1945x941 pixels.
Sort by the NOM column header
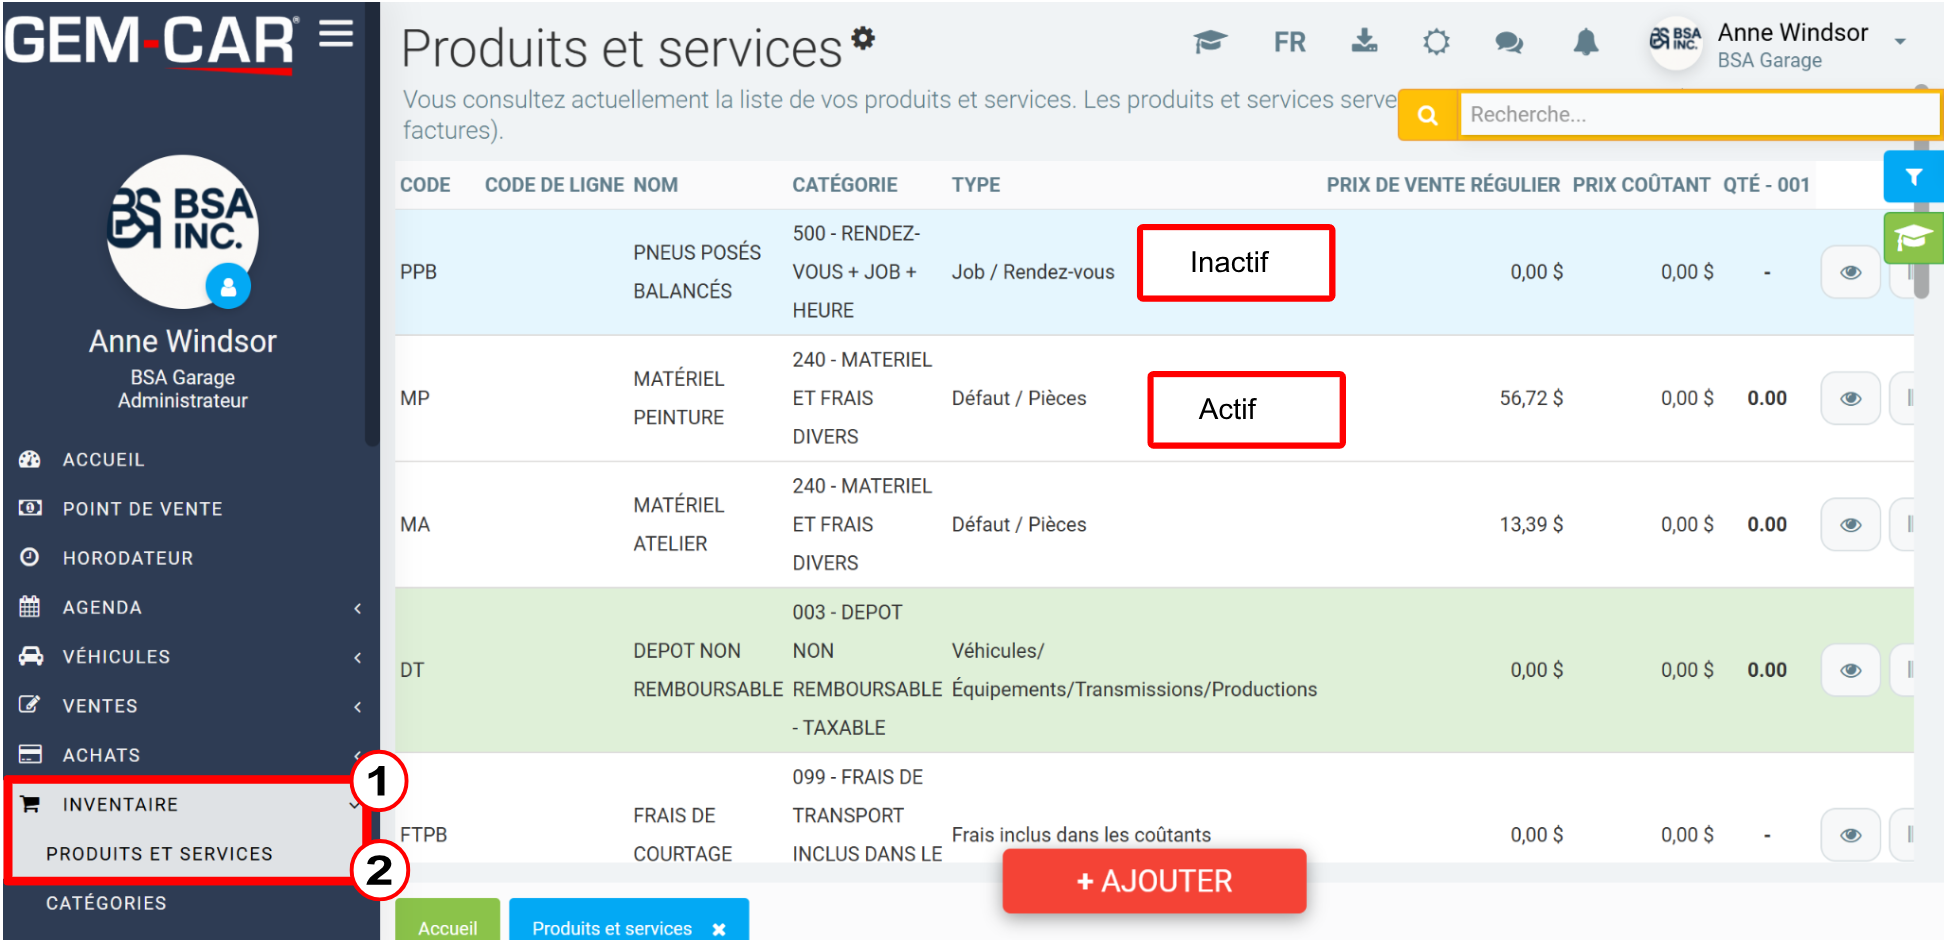coord(655,185)
